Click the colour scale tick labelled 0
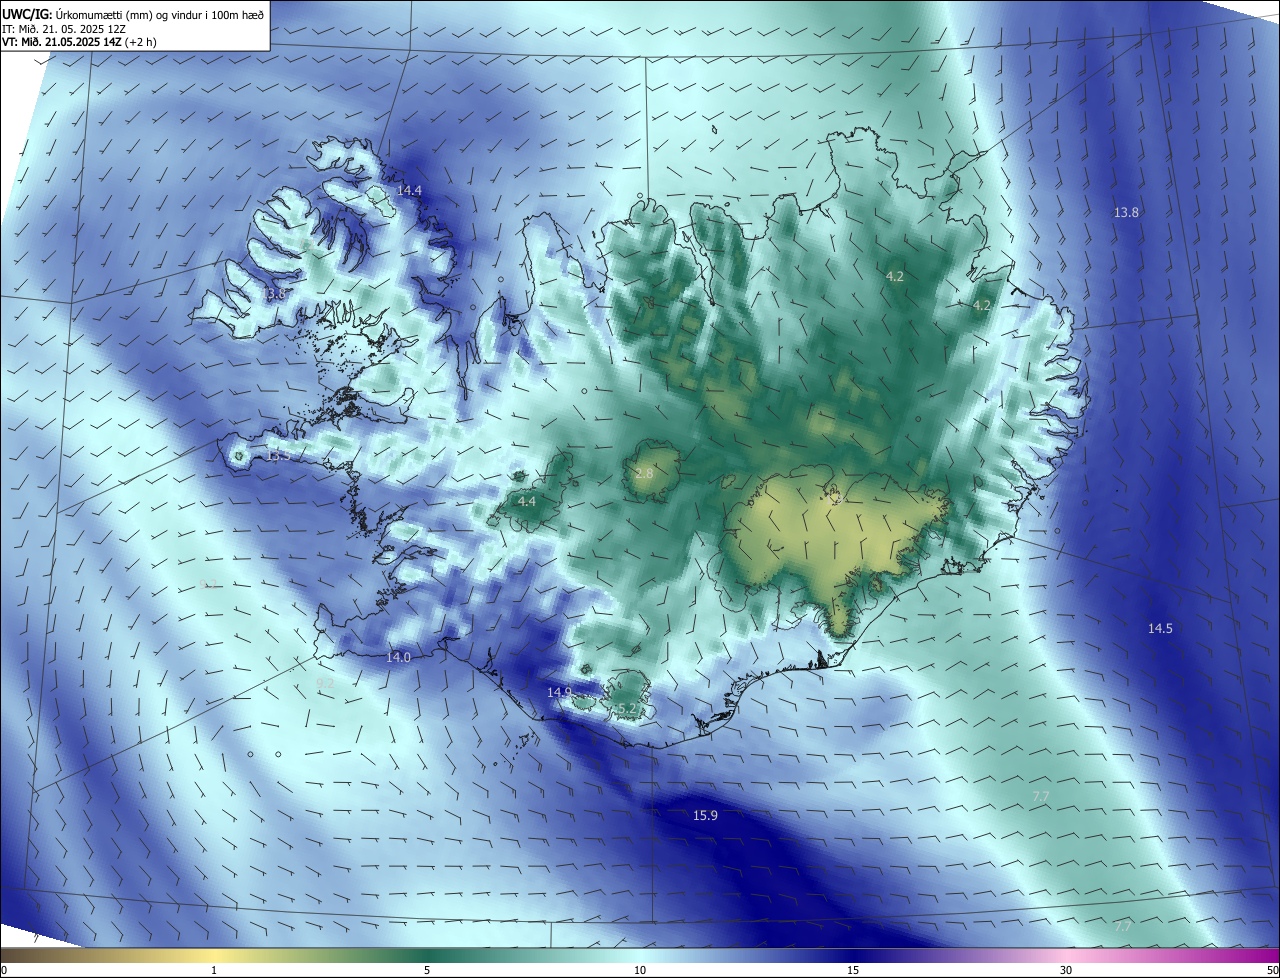Viewport: 1280px width, 978px height. (3, 970)
